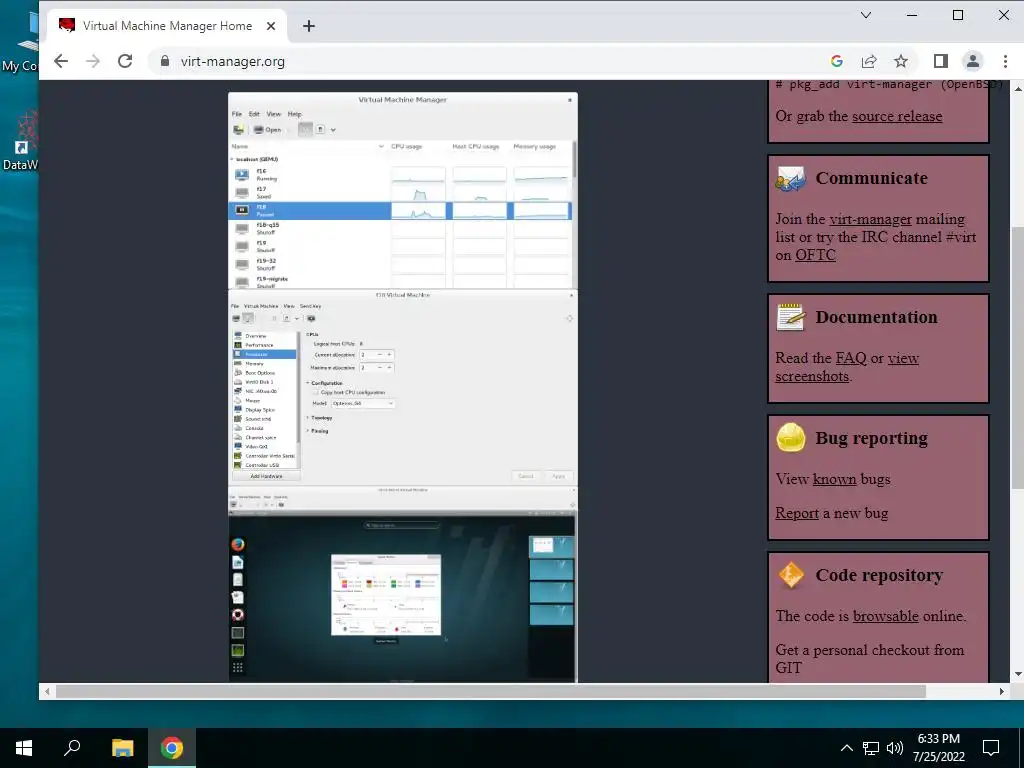
Task: Open the browsable code link
Action: click(x=886, y=616)
